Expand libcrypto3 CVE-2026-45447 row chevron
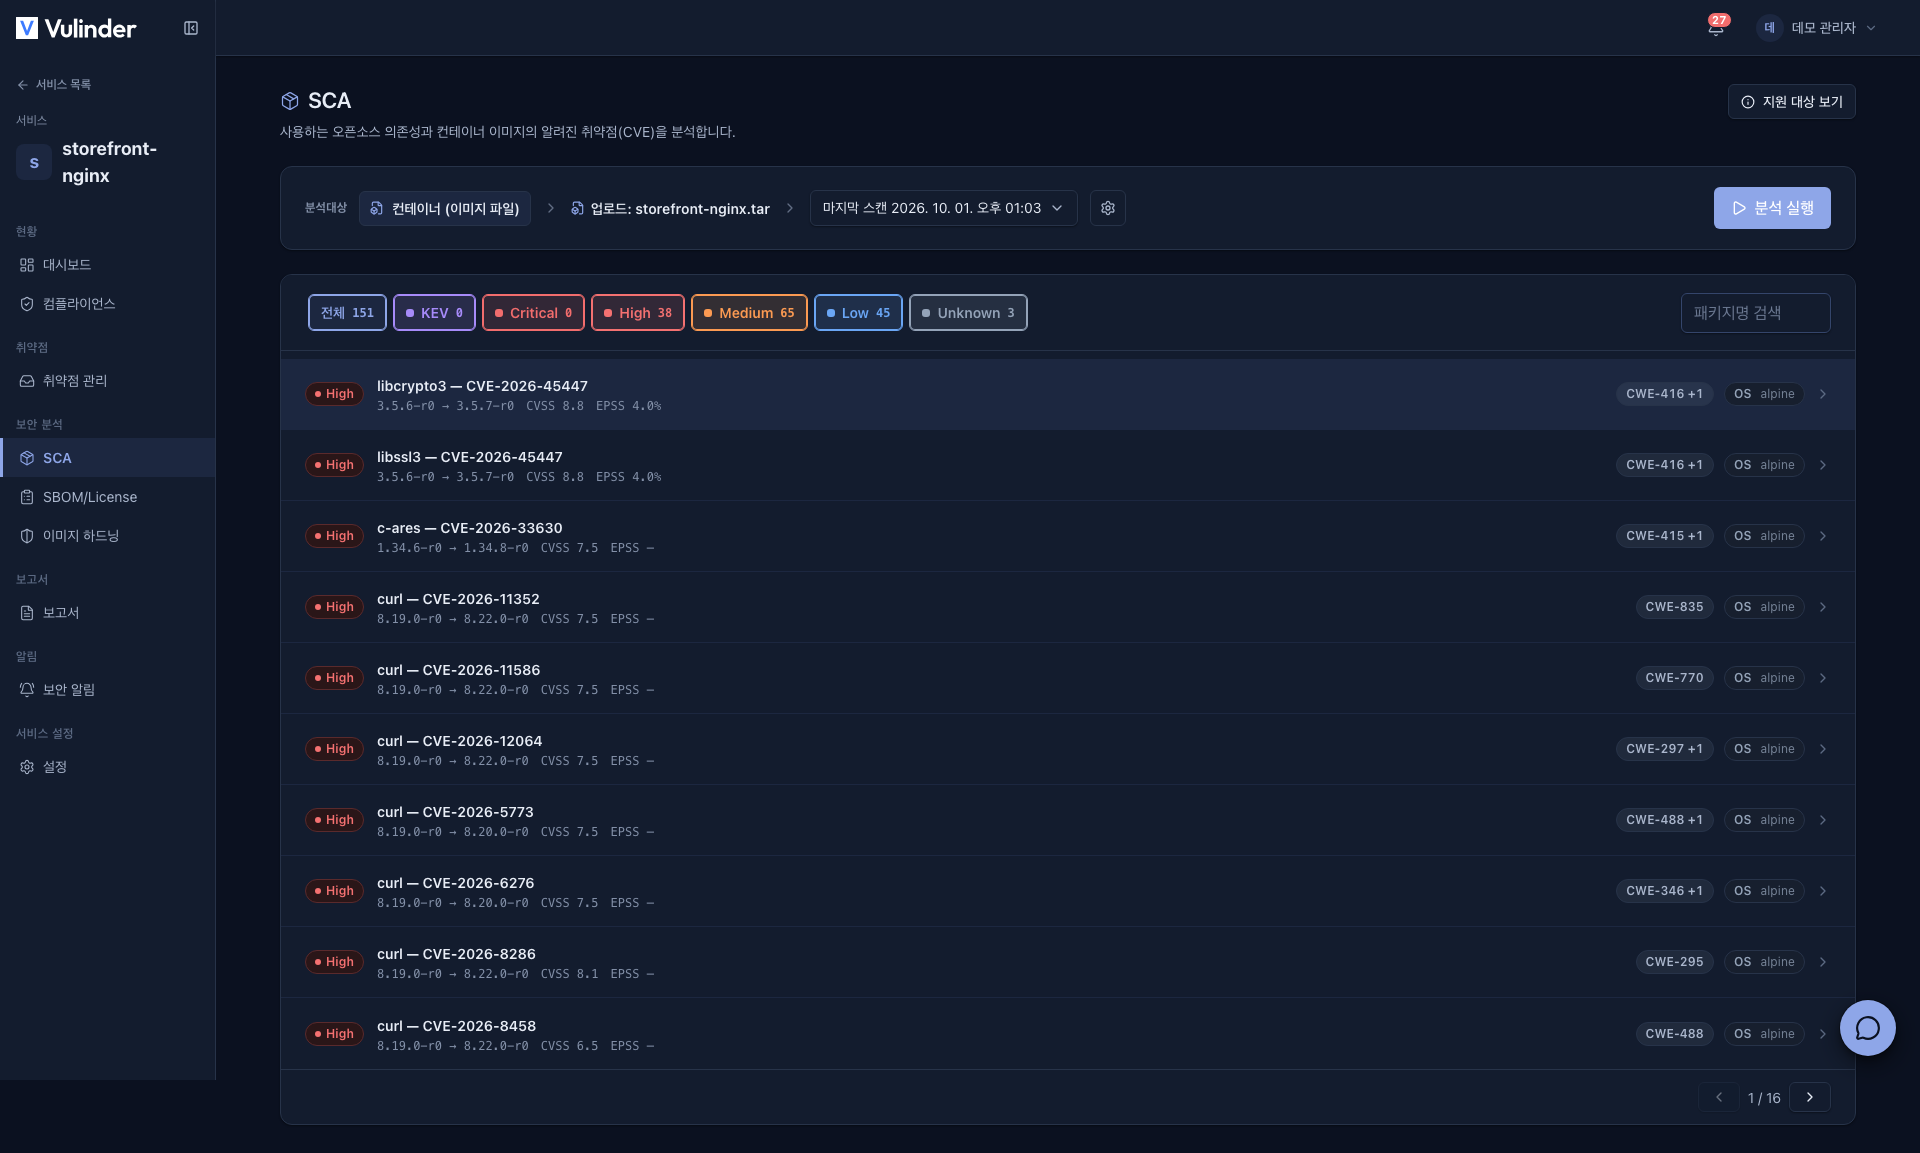The height and width of the screenshot is (1153, 1920). coord(1823,394)
